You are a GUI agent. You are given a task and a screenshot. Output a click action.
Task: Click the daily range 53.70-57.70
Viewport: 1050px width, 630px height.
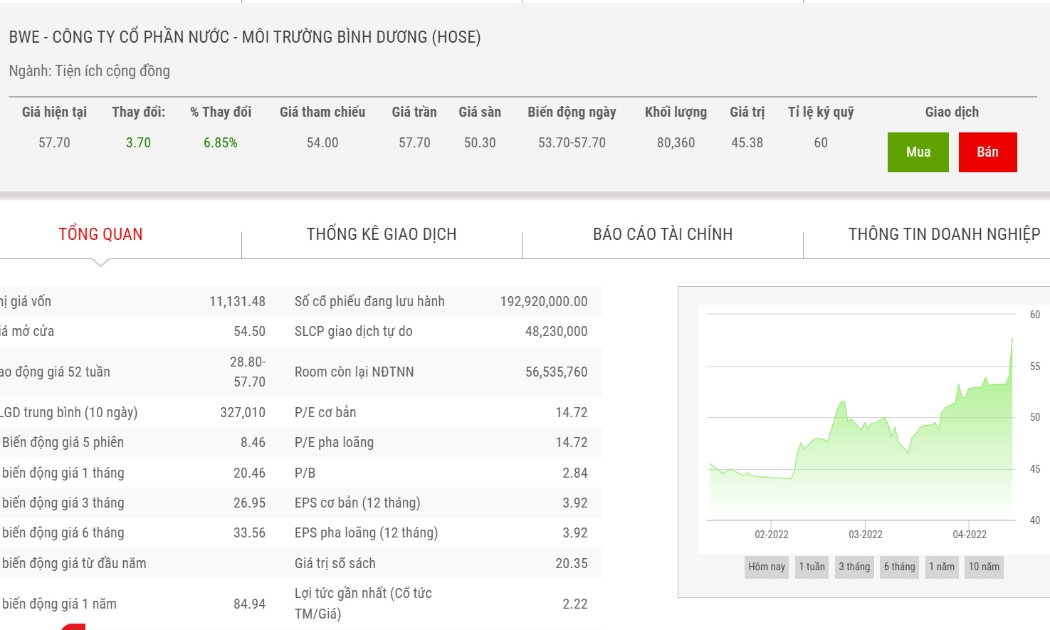572,143
